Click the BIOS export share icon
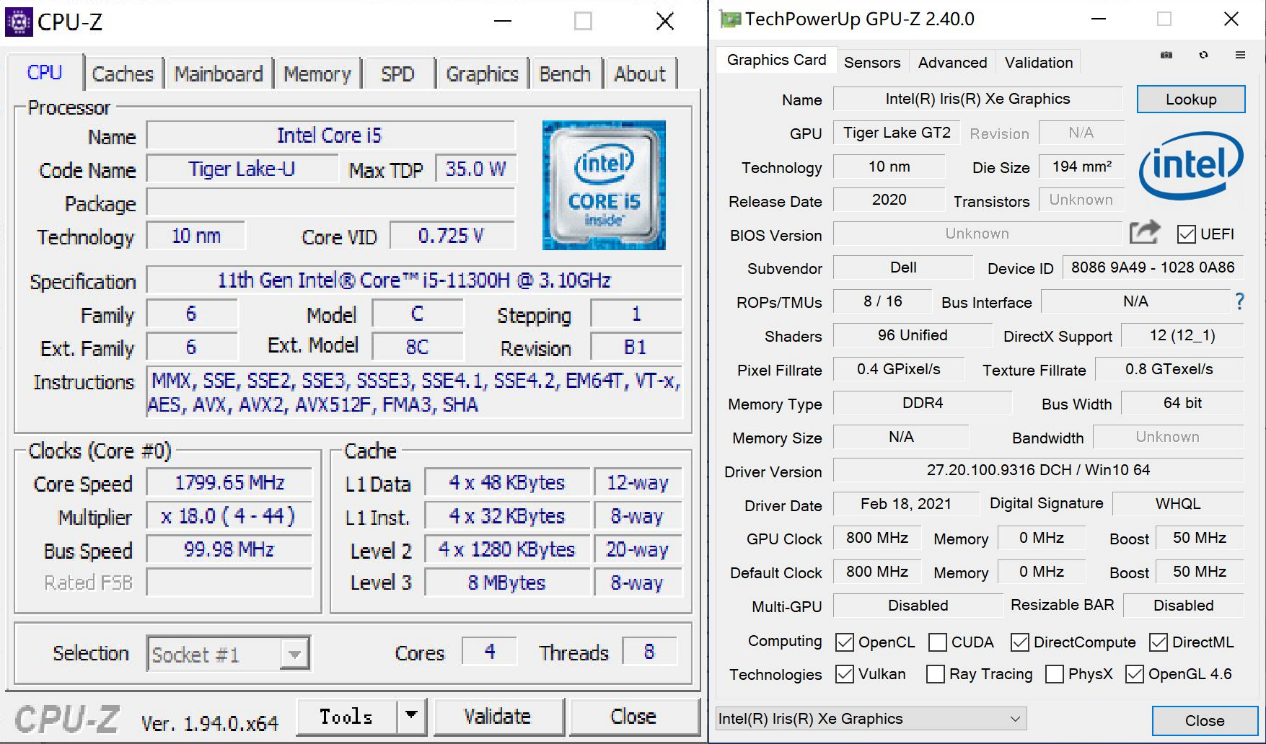The image size is (1266, 744). 1145,233
